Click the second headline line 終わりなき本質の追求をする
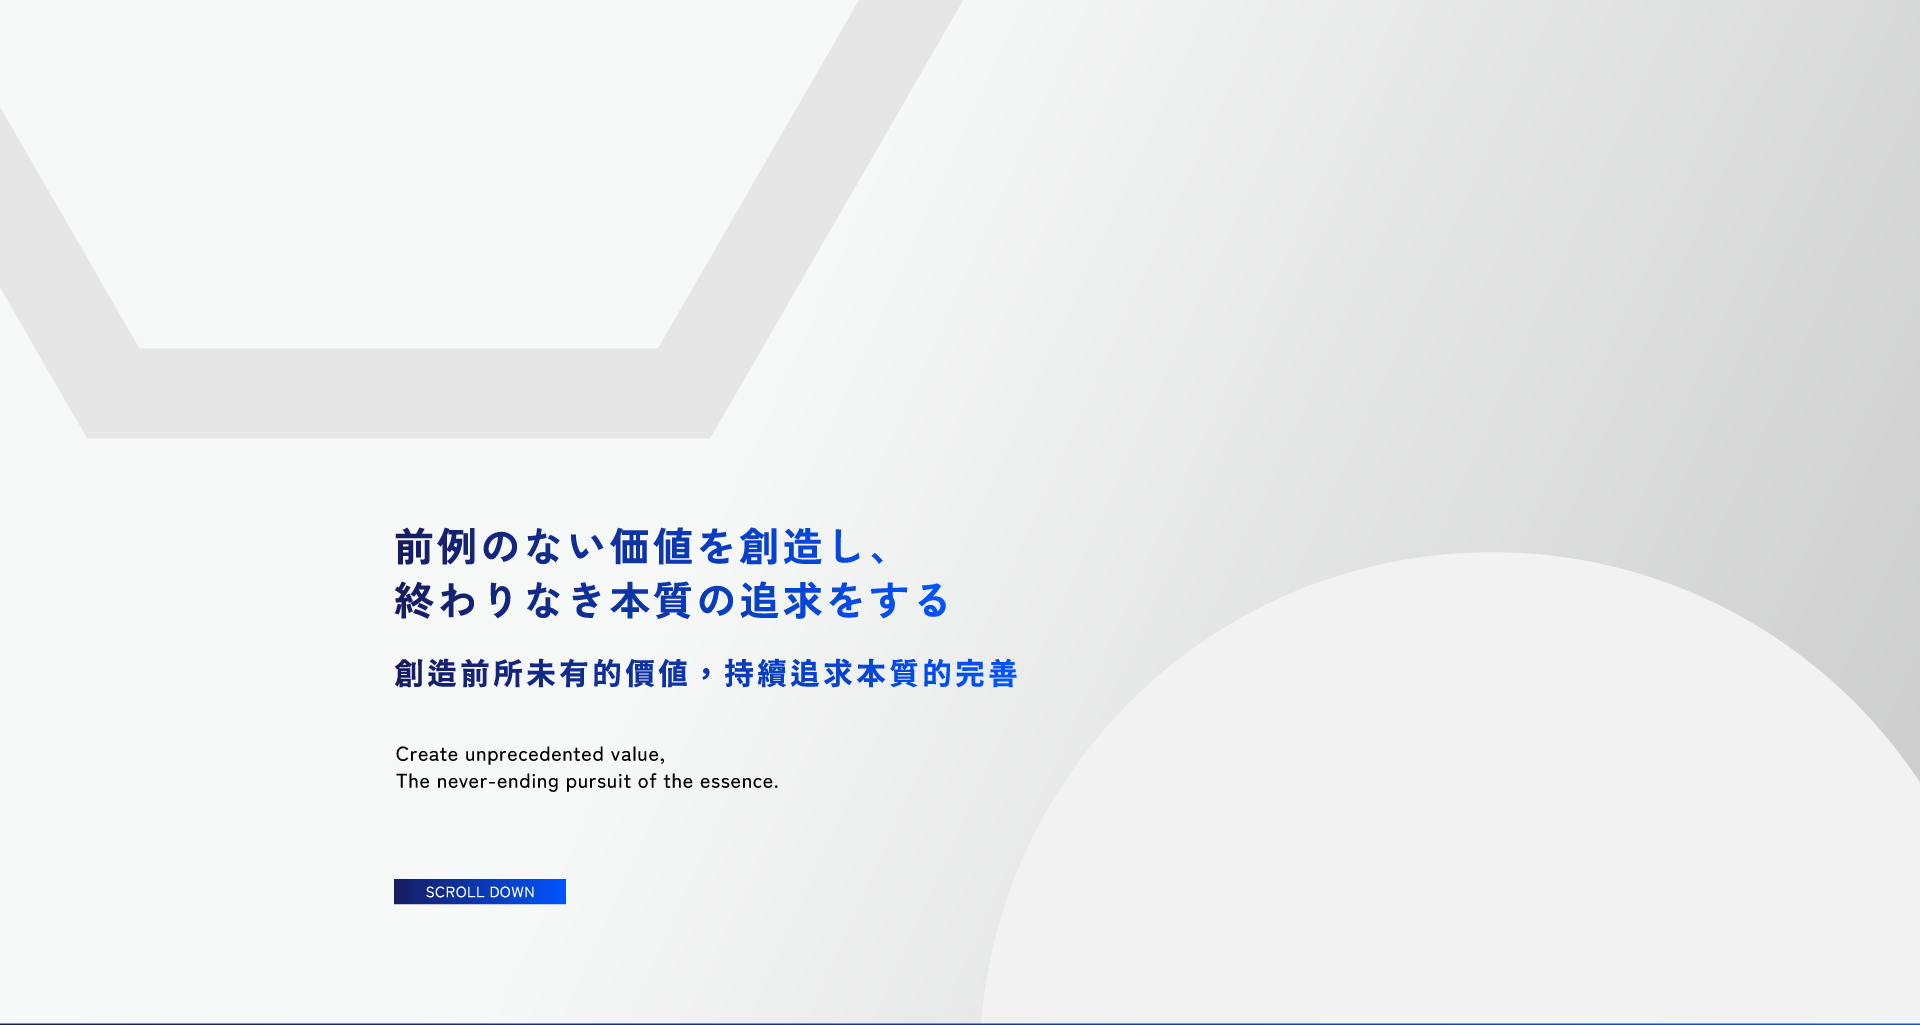 (671, 601)
